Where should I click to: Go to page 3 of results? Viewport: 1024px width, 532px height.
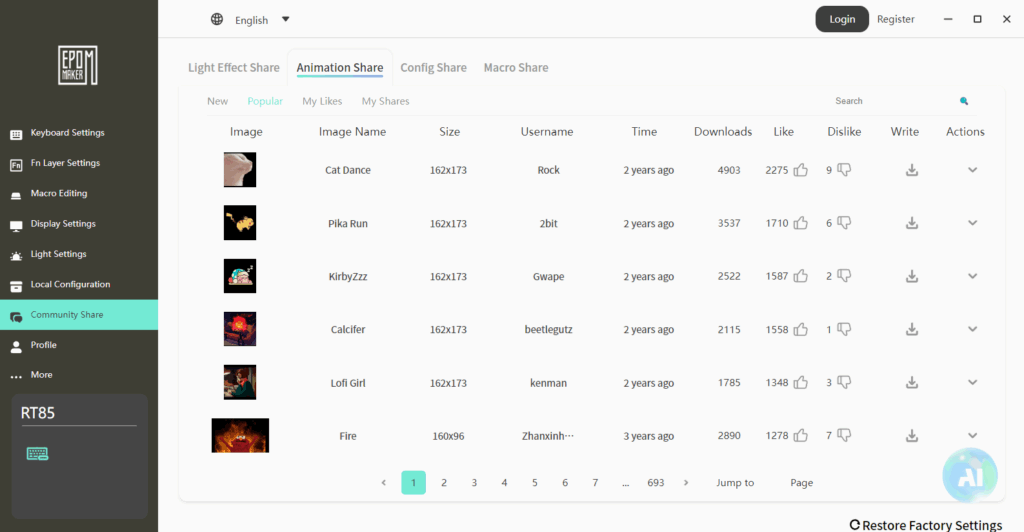(x=474, y=482)
